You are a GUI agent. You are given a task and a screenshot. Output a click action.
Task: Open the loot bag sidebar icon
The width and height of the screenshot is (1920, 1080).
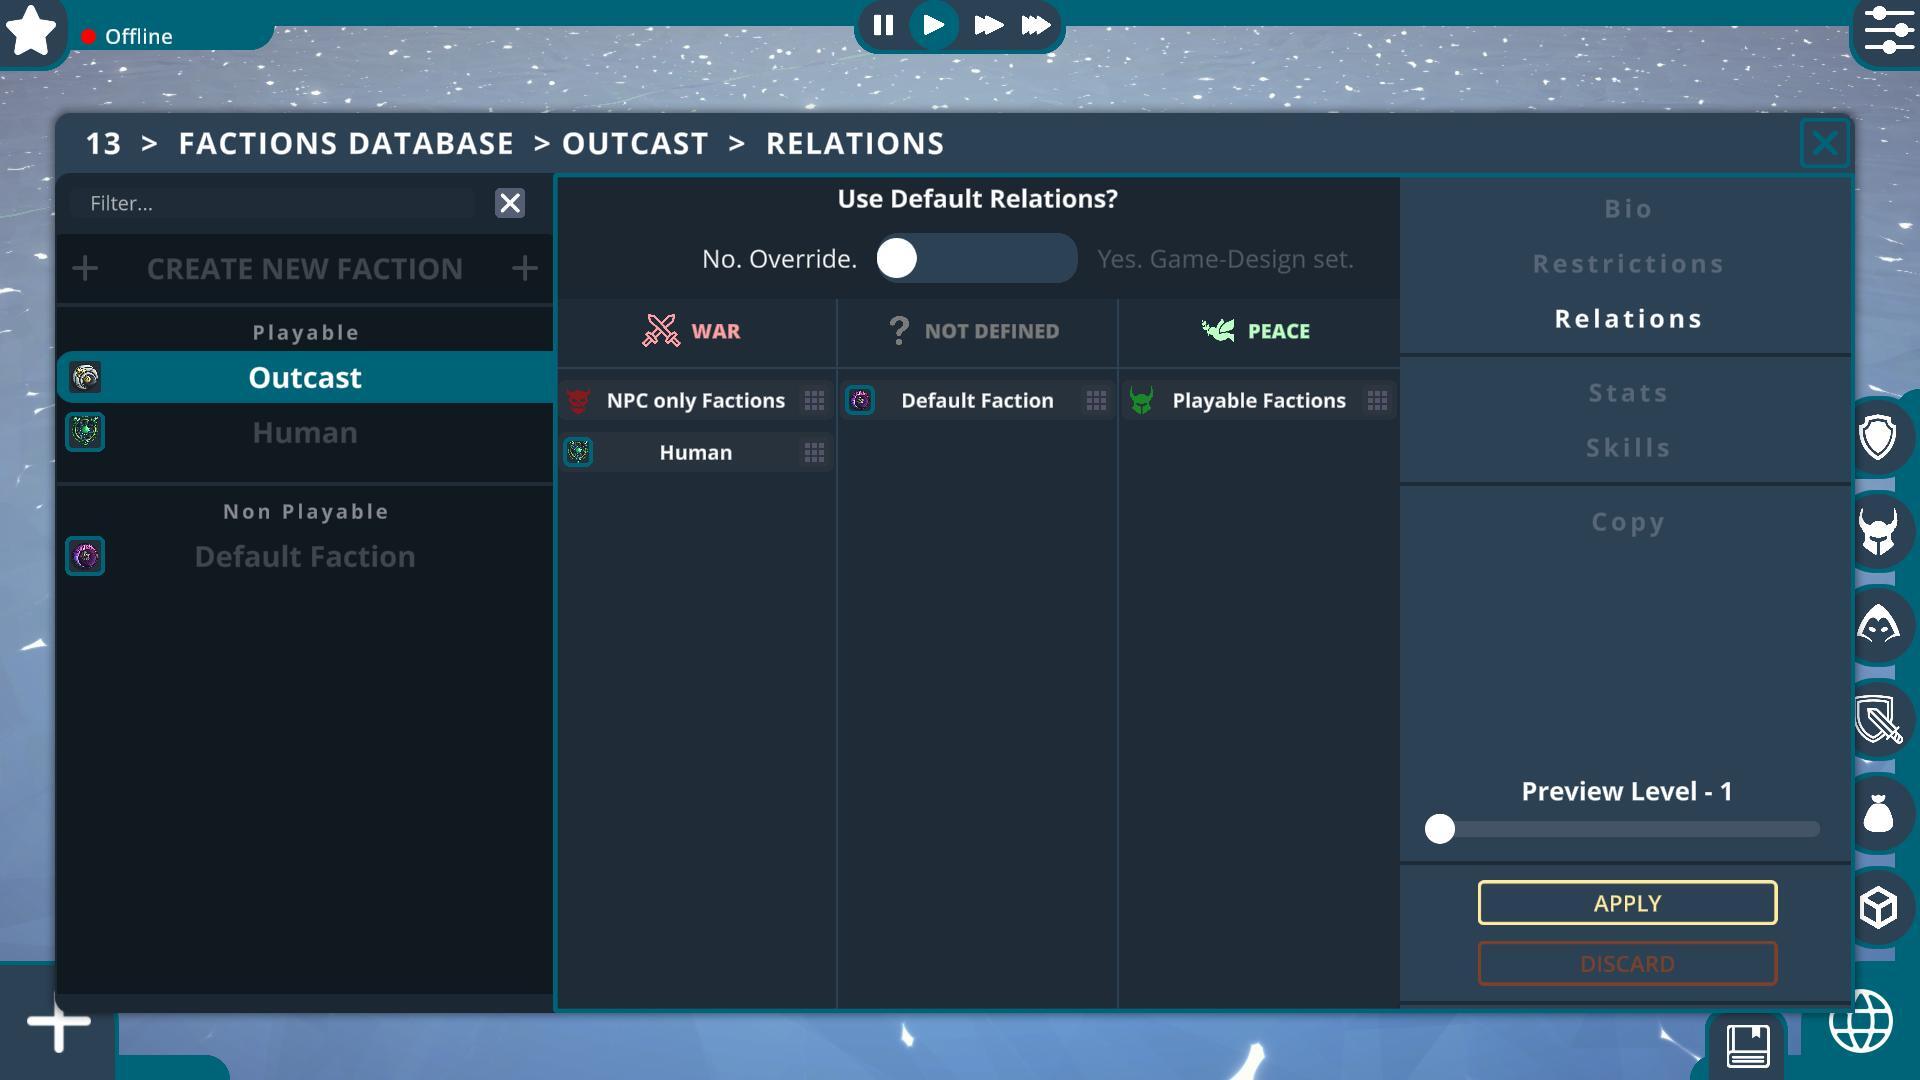[1878, 813]
